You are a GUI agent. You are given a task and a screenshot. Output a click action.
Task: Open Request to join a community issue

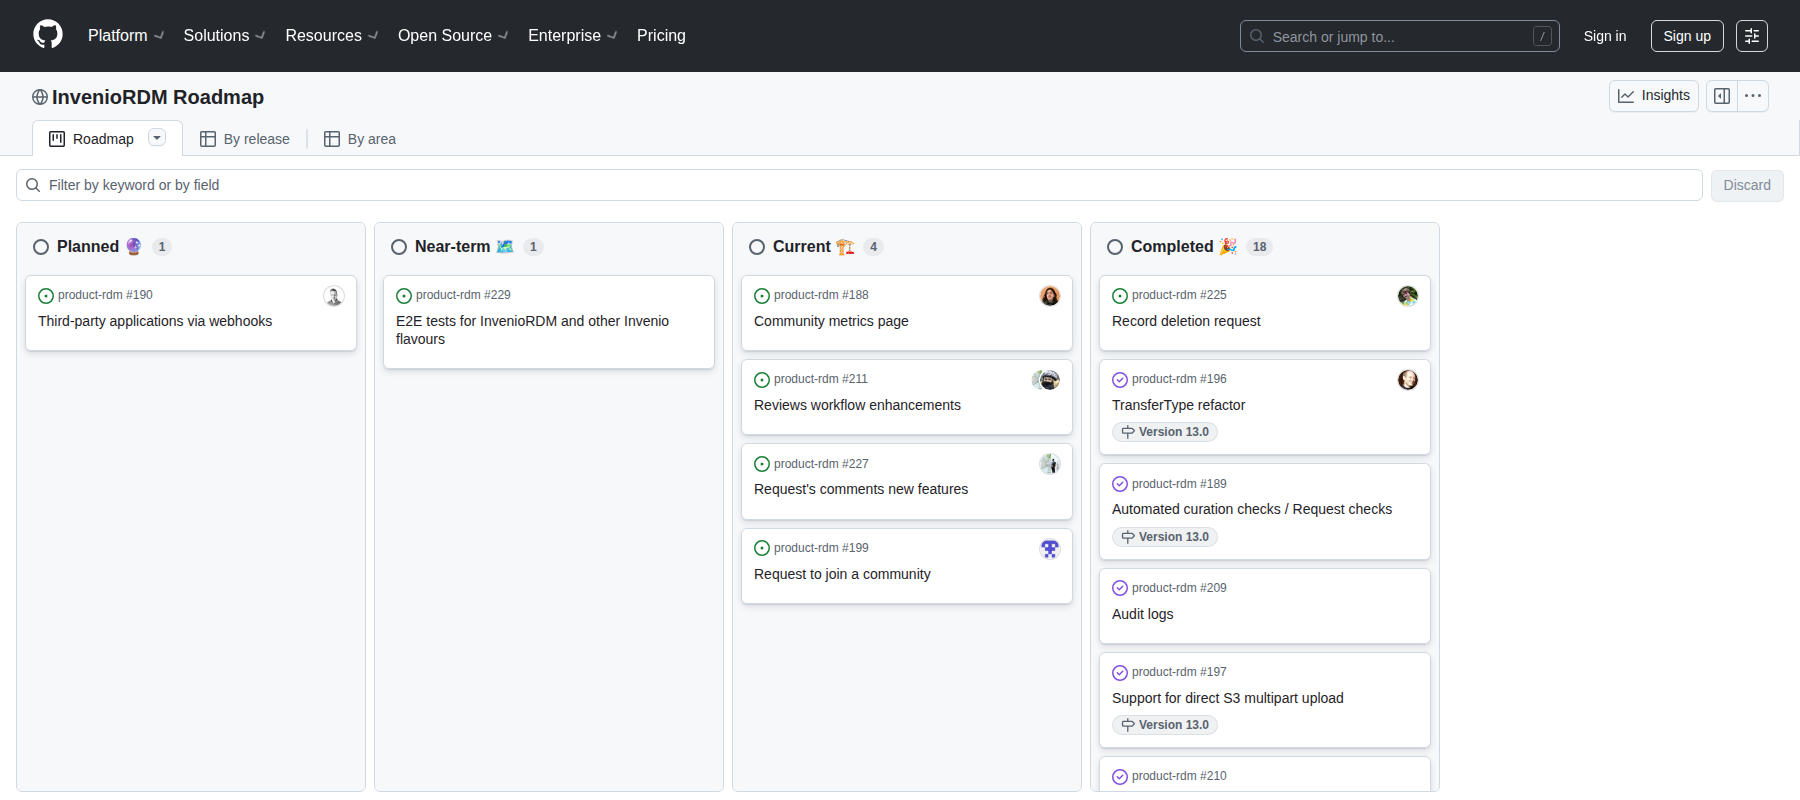[x=842, y=574]
